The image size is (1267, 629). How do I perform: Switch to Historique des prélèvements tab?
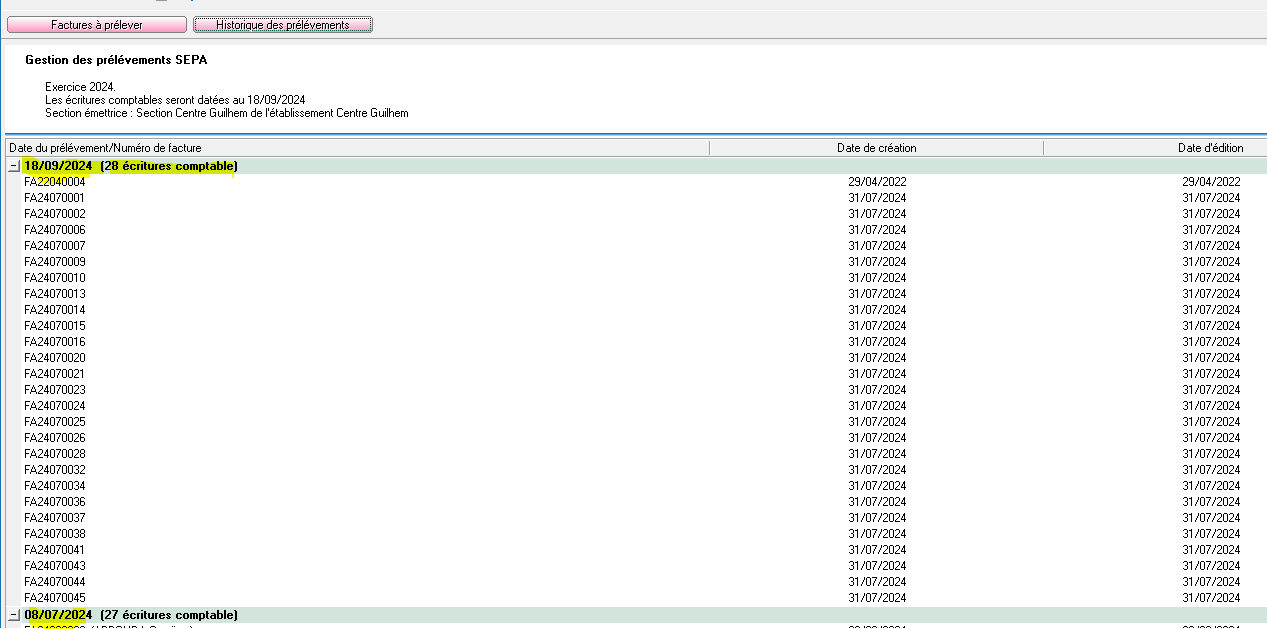[283, 25]
